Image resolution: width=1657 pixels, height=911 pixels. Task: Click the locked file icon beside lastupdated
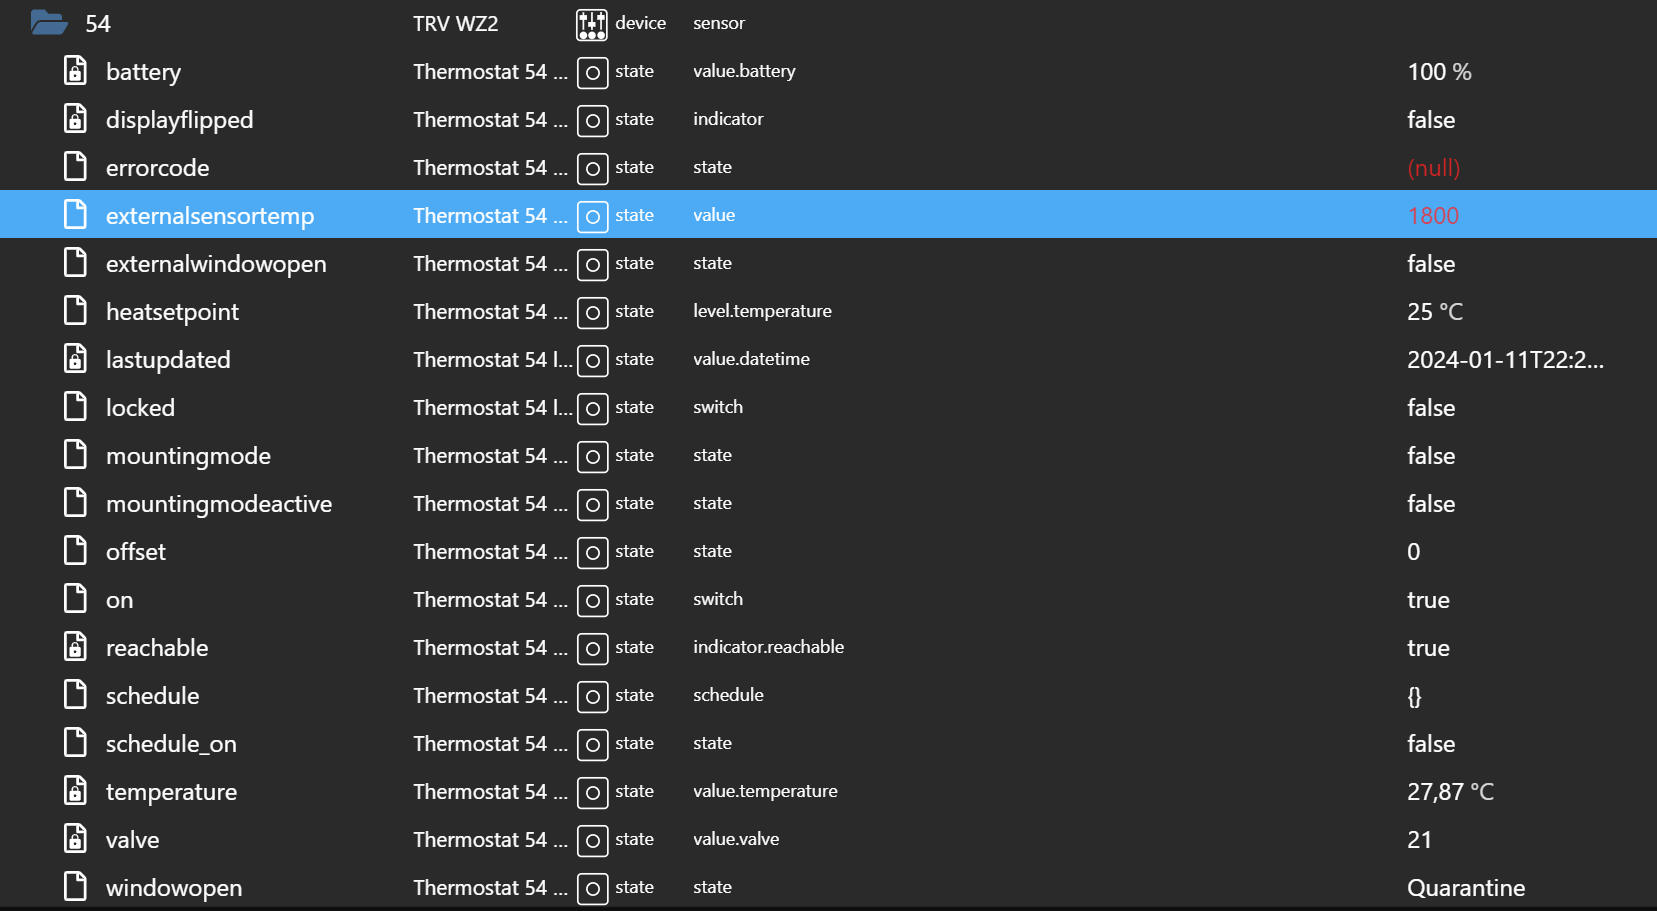(x=75, y=359)
